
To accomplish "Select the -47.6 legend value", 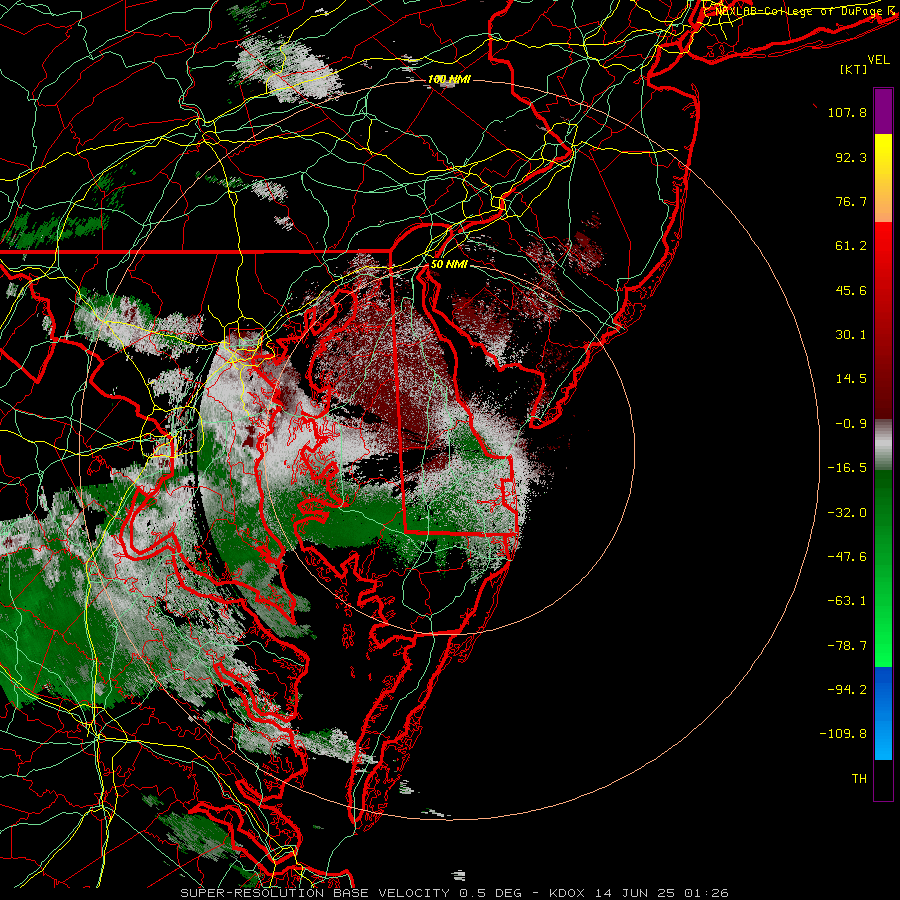I will (847, 557).
